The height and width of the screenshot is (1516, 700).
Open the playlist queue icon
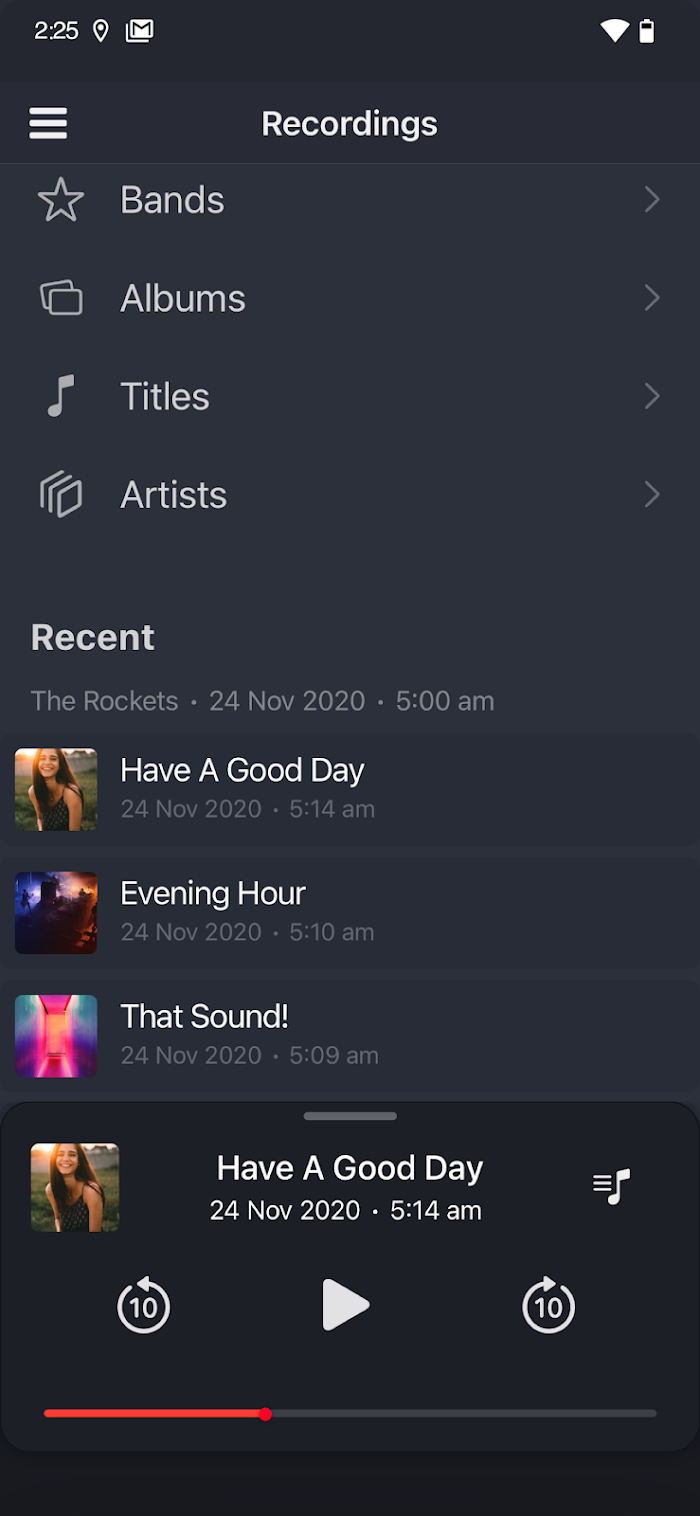(x=612, y=1187)
